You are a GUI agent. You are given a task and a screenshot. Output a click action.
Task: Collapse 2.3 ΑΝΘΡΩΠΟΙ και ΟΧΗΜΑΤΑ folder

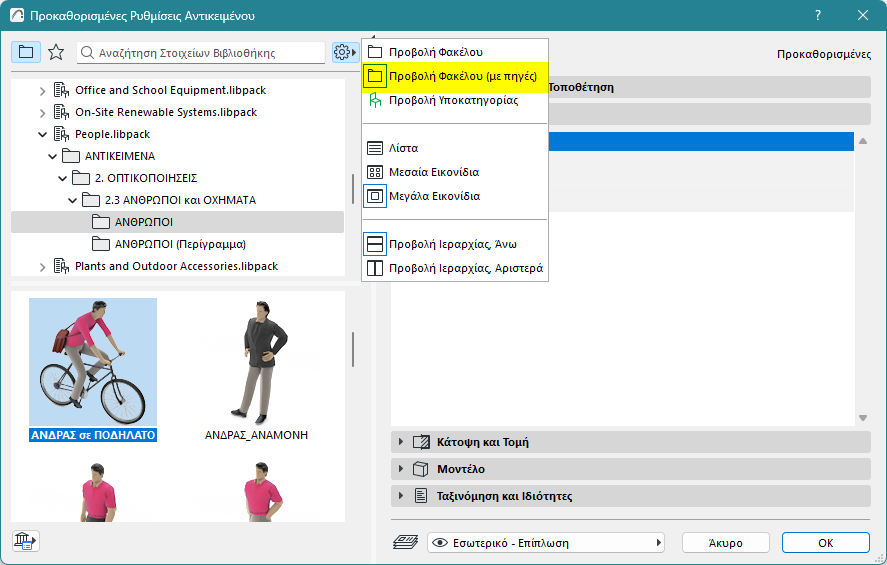pyautogui.click(x=72, y=200)
